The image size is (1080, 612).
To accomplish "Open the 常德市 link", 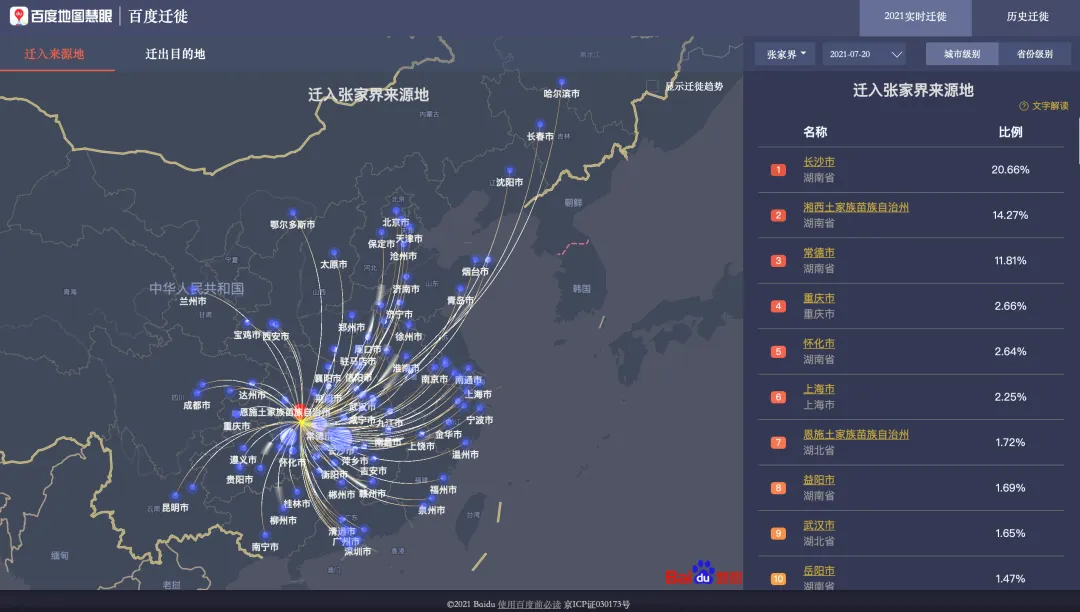I will point(818,253).
